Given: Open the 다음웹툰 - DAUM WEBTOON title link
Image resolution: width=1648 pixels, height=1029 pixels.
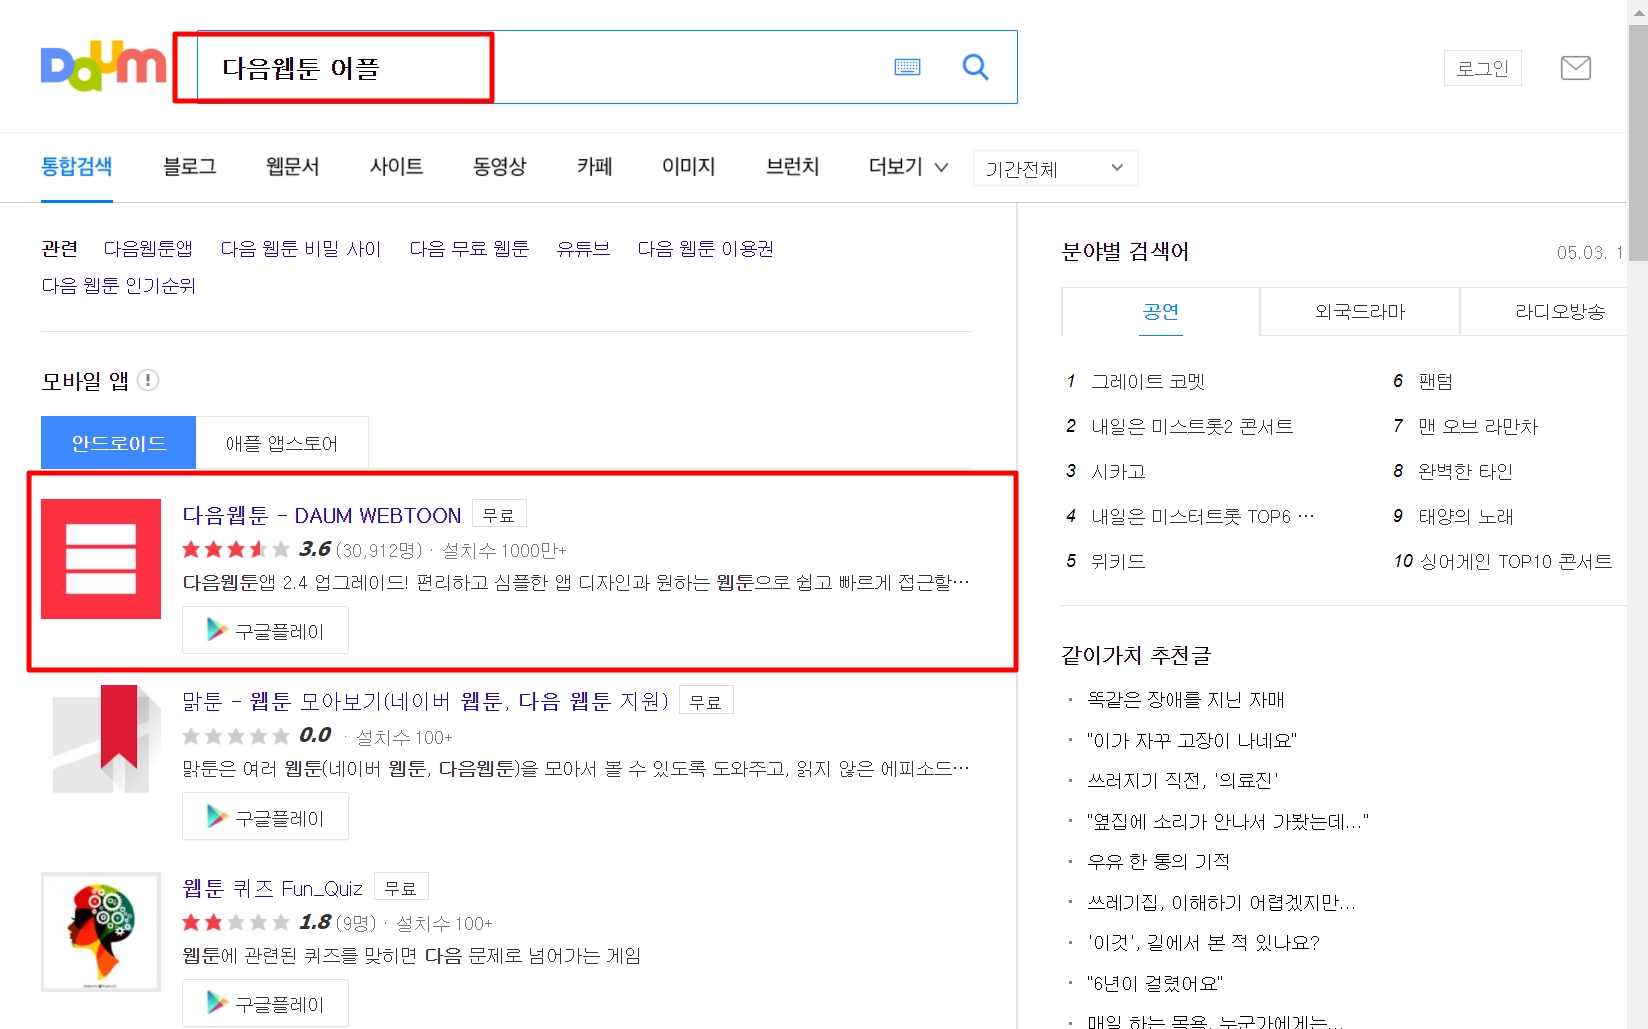Looking at the screenshot, I should pos(322,515).
